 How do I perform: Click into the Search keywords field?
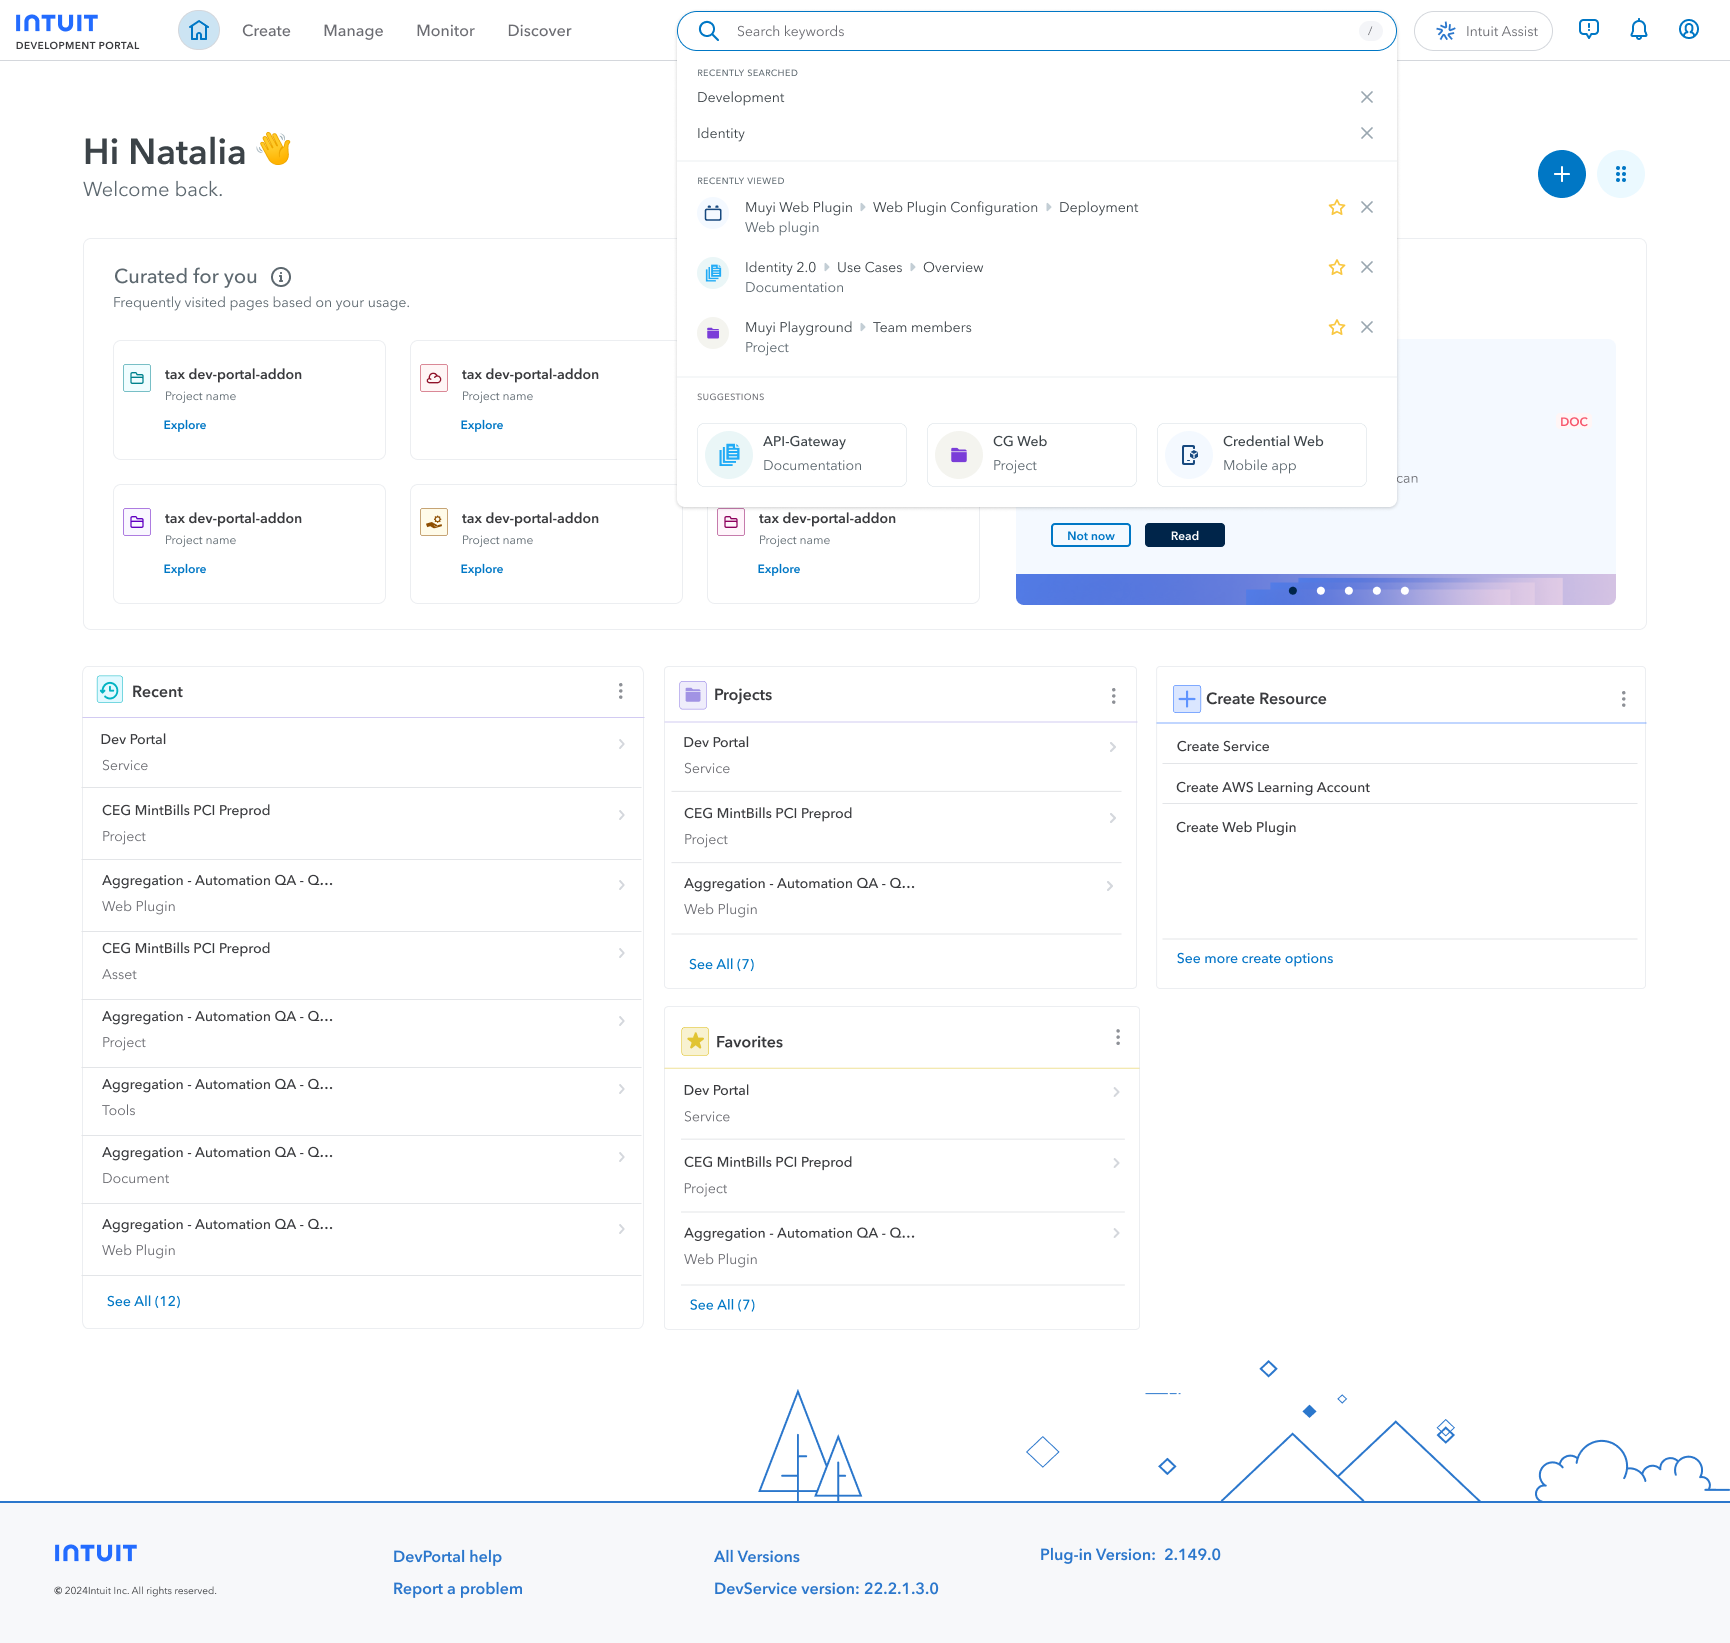(x=1040, y=31)
